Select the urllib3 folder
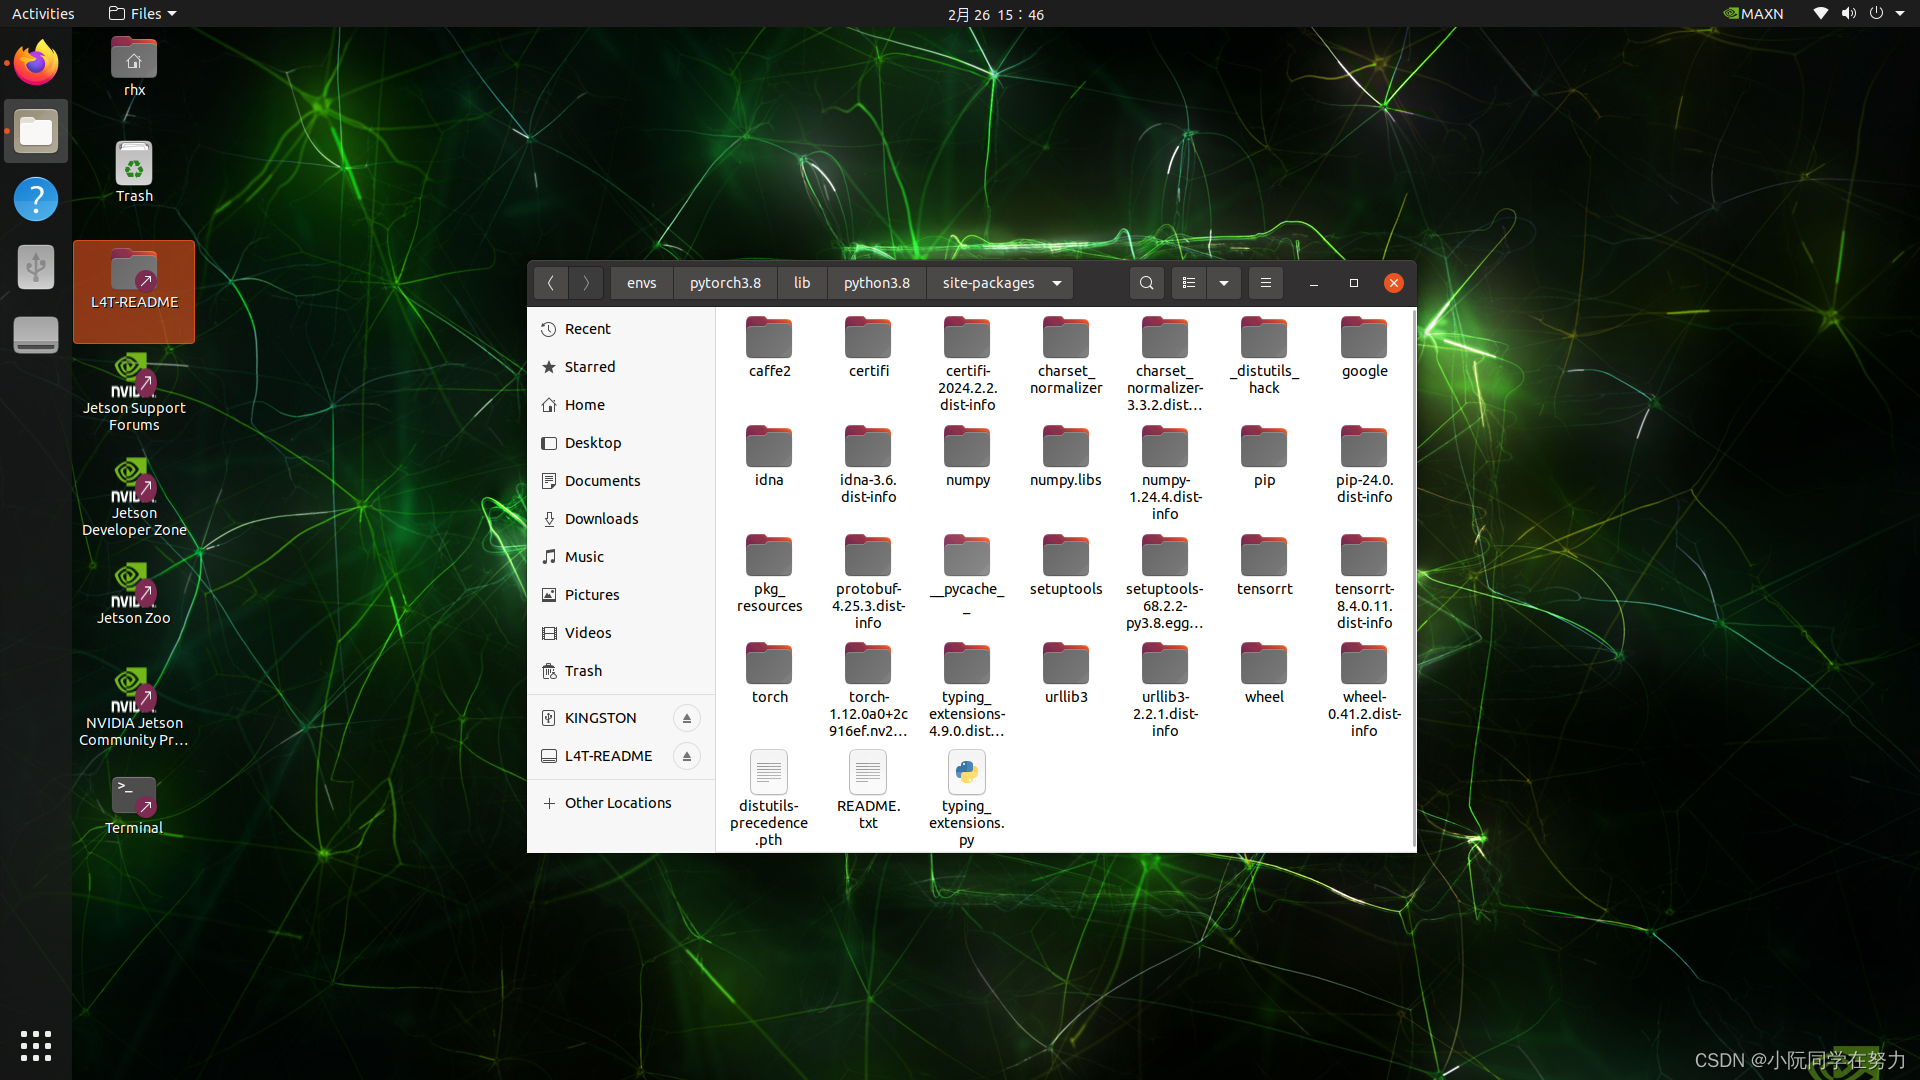Image resolution: width=1920 pixels, height=1080 pixels. [1066, 673]
